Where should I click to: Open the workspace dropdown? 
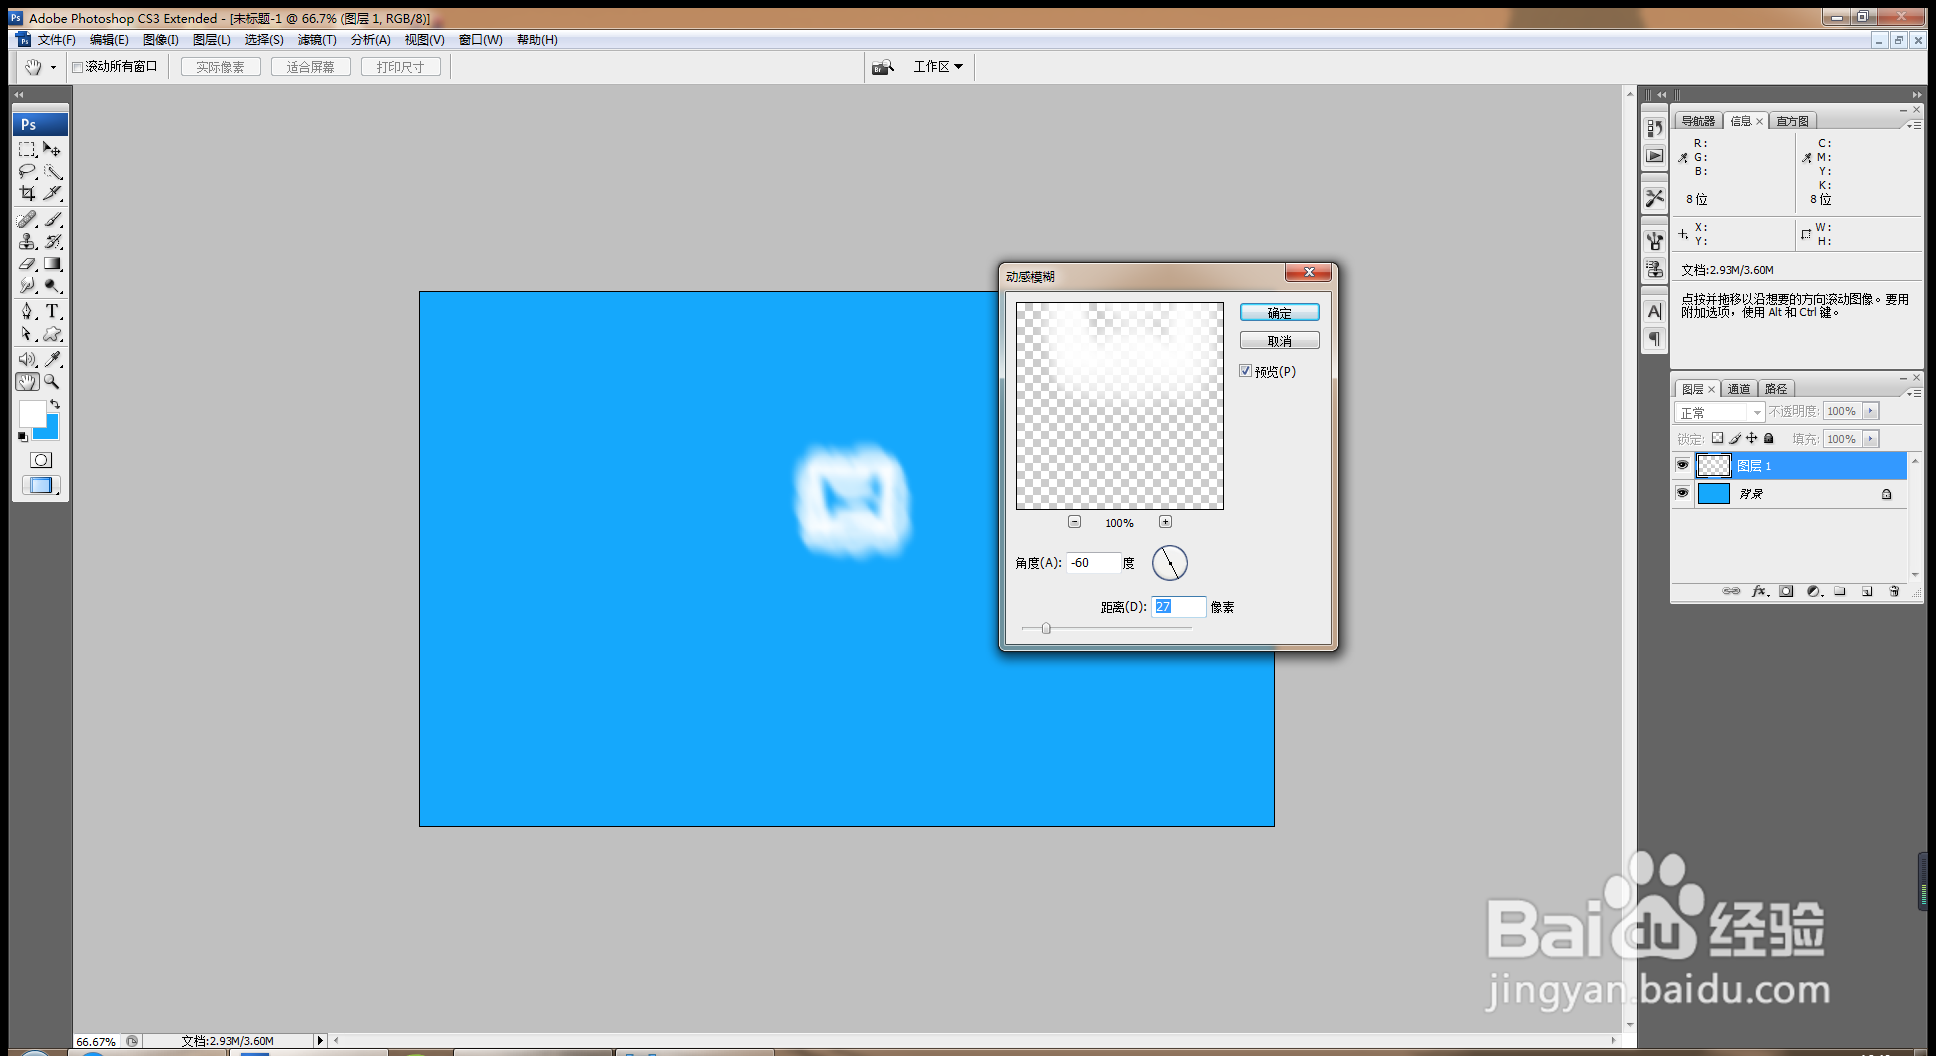pos(938,67)
